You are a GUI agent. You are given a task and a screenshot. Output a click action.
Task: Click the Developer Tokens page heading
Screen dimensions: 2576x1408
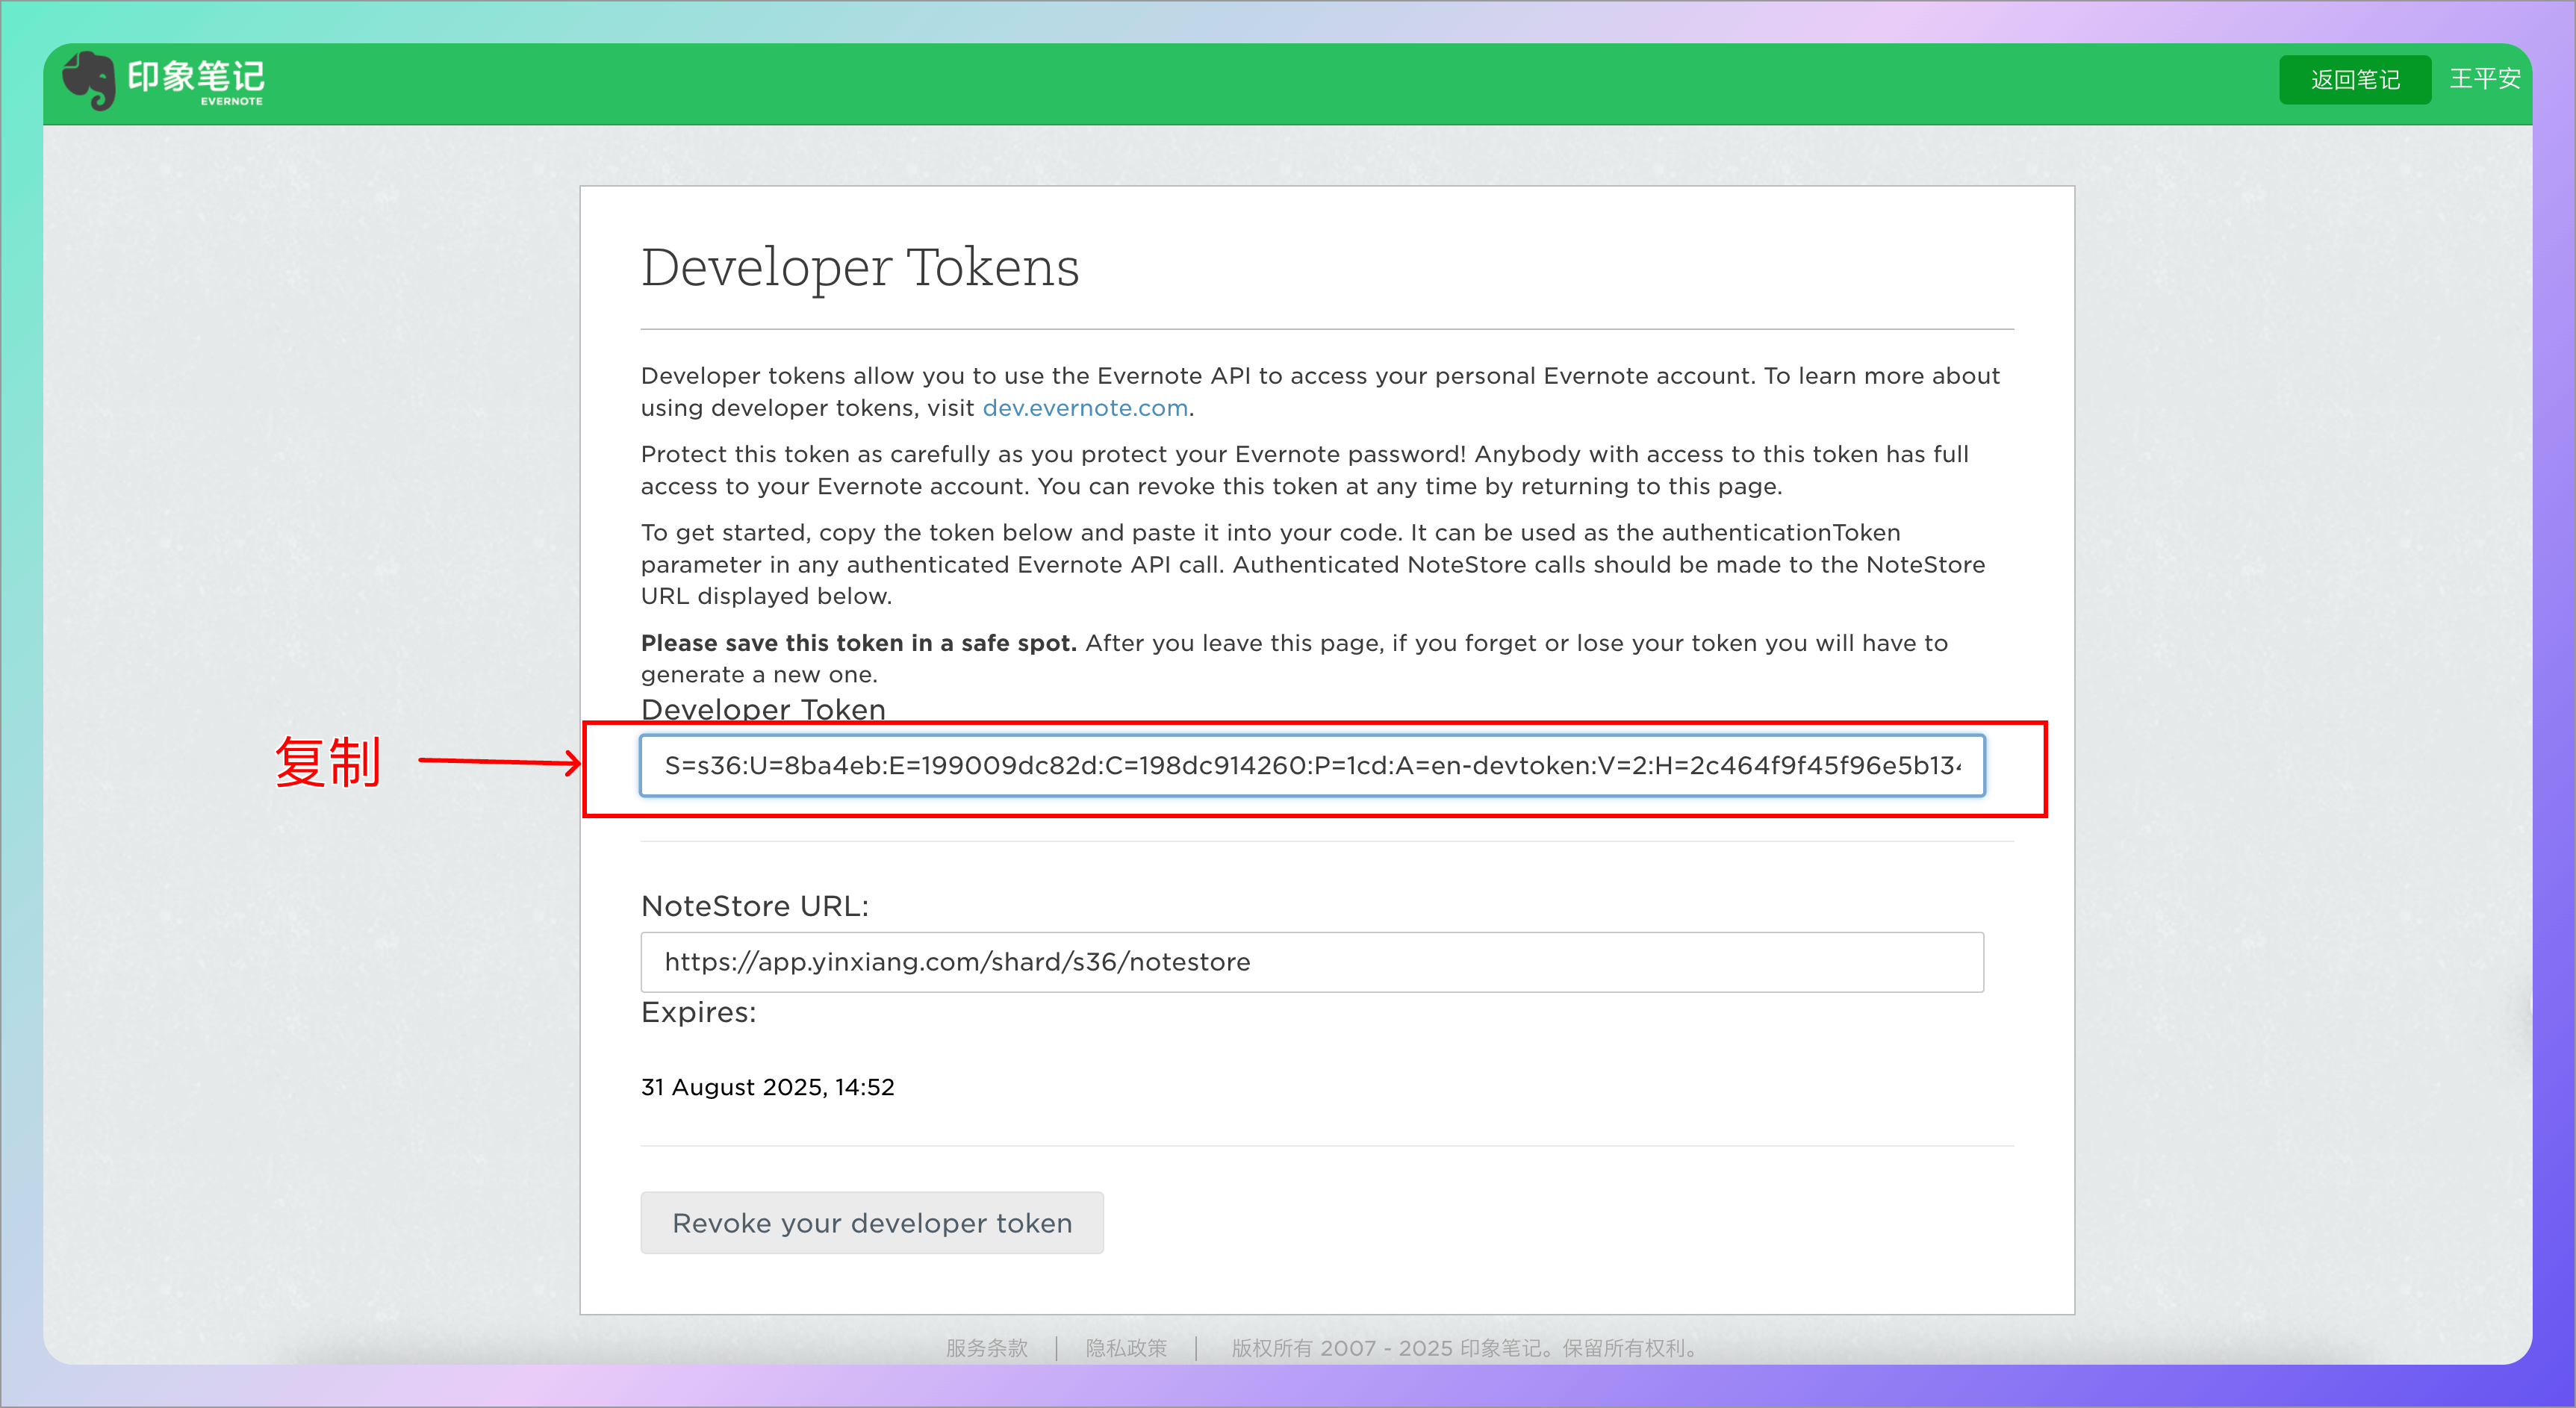point(860,268)
